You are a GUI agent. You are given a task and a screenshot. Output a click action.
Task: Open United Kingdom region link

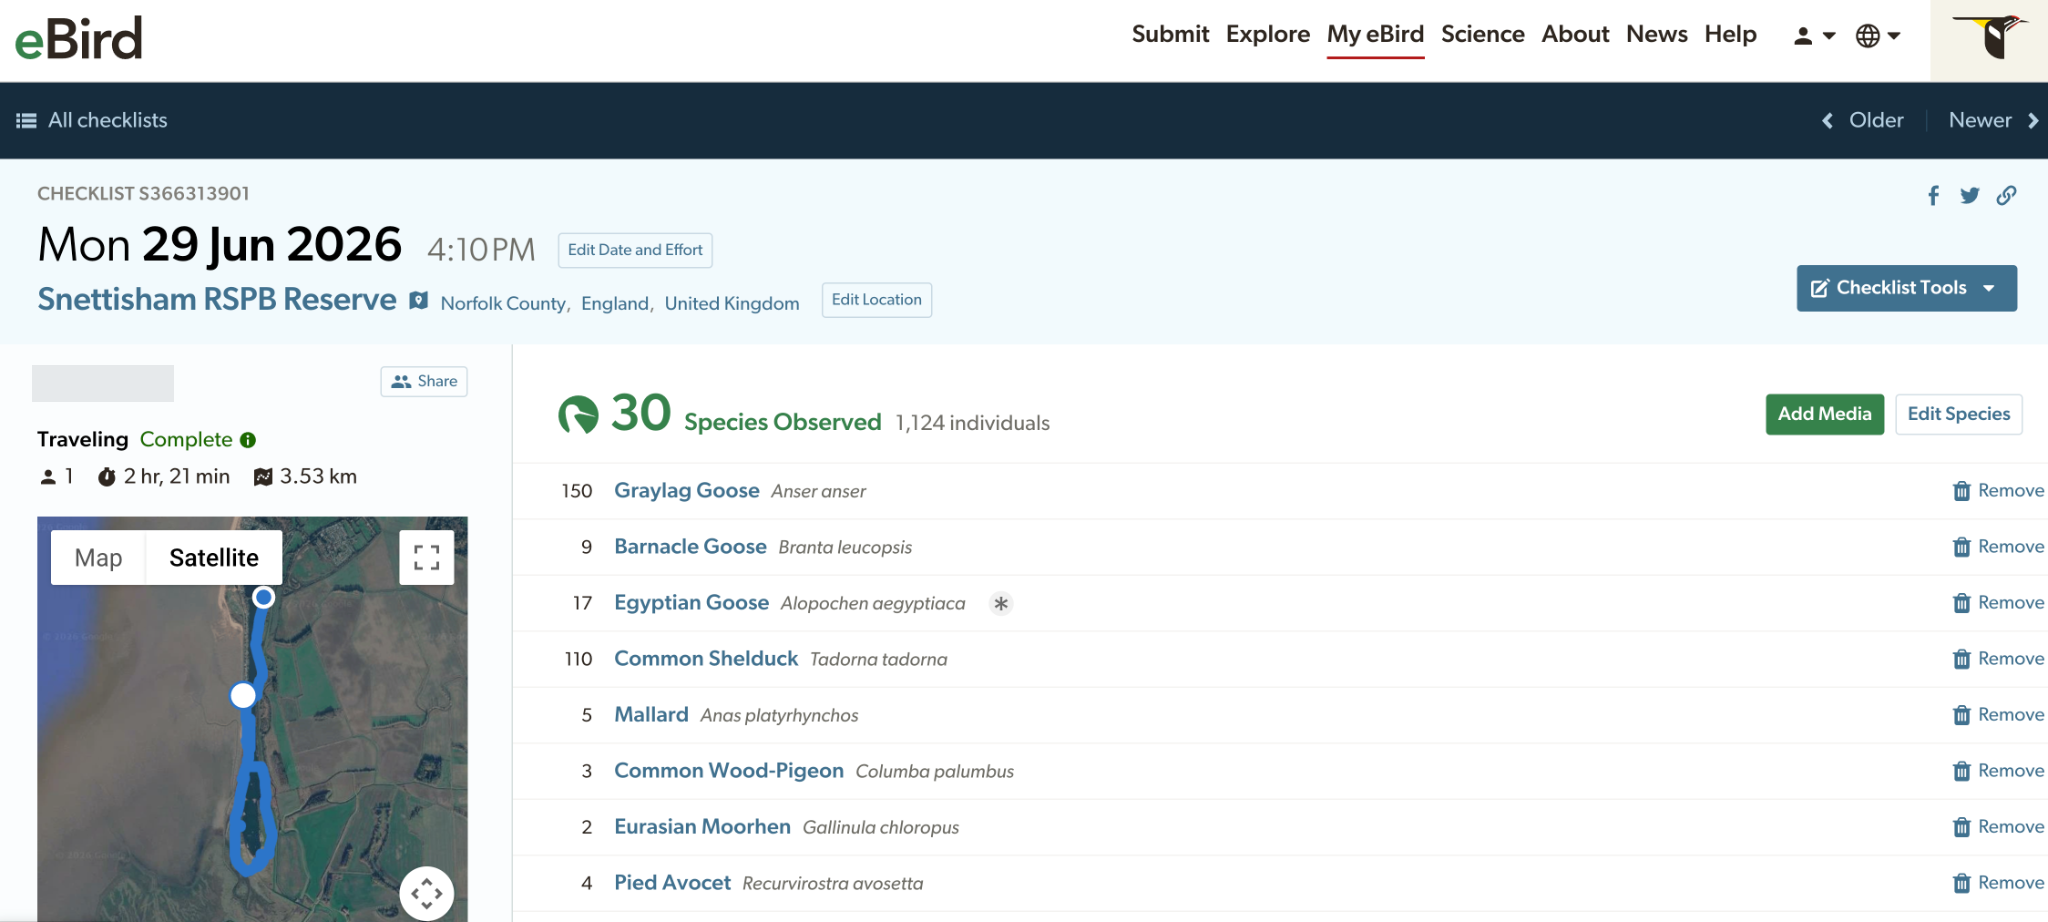click(x=732, y=303)
